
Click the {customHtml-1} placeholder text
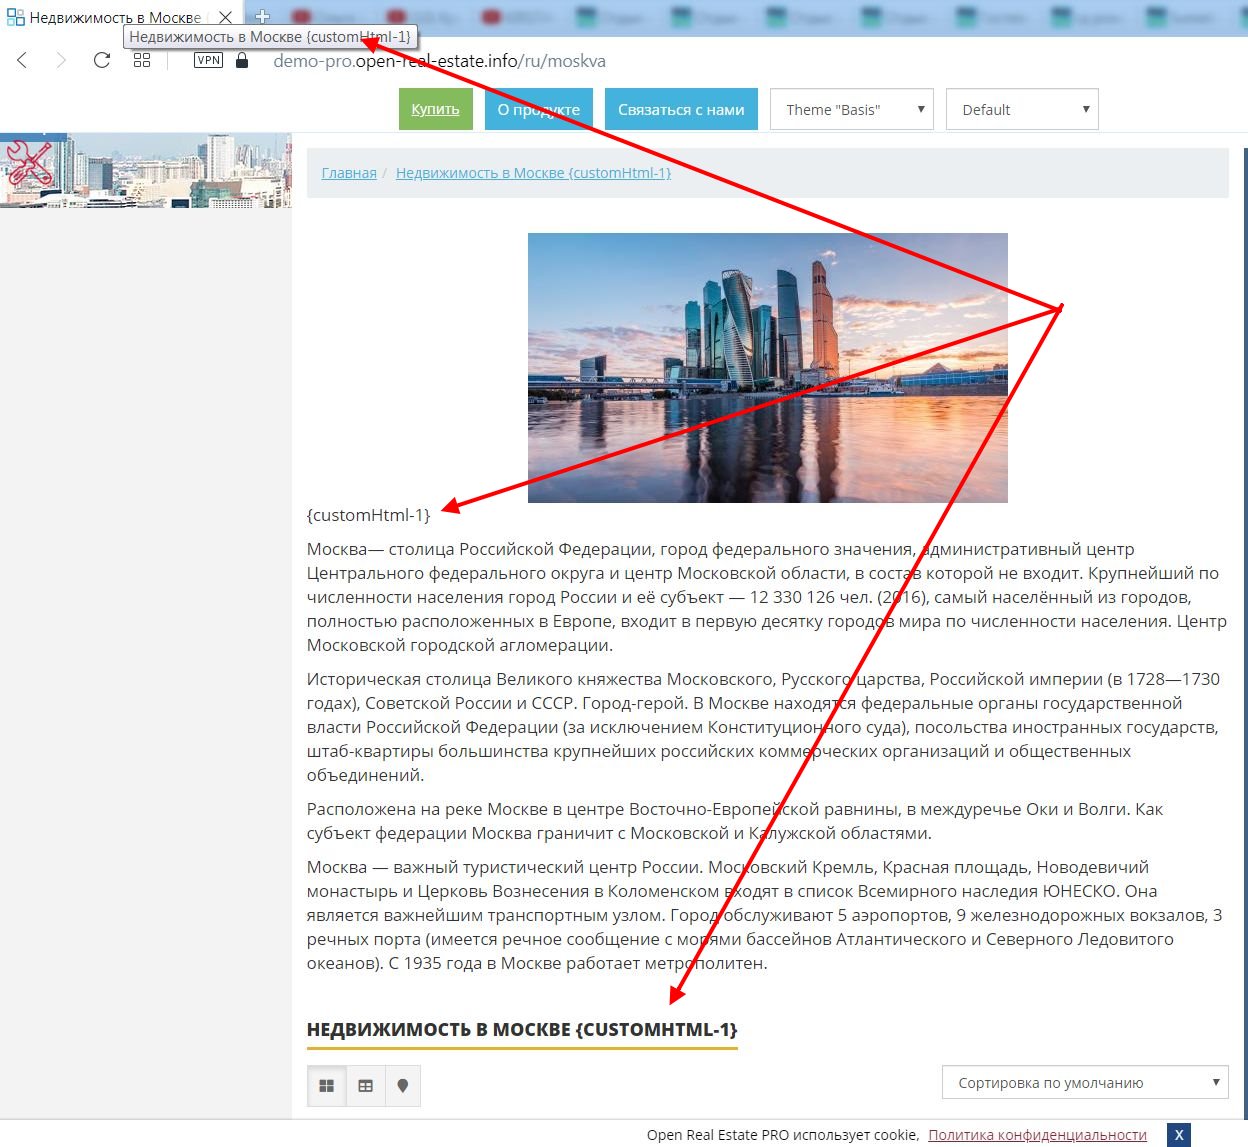[x=368, y=515]
